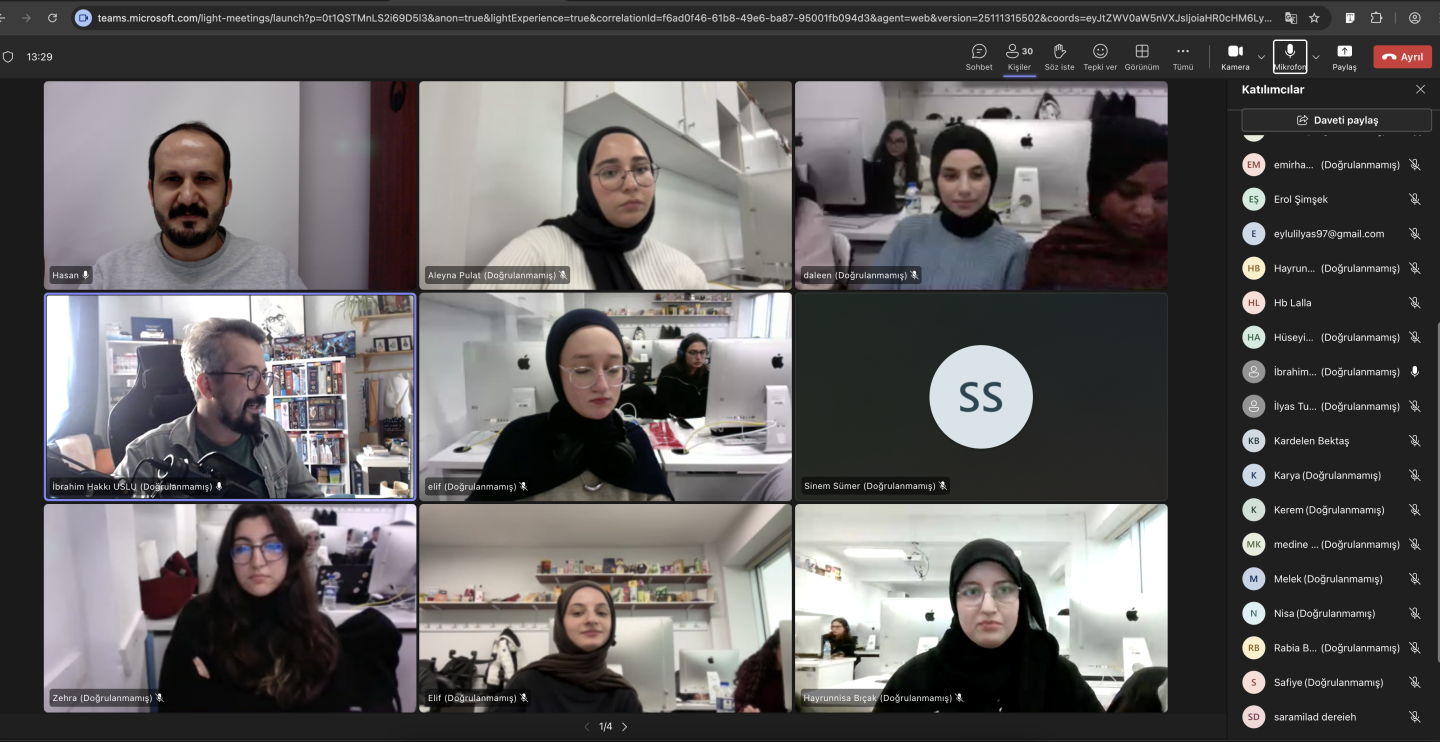
Task: Select Hb Lalla in participants list
Action: (1292, 303)
